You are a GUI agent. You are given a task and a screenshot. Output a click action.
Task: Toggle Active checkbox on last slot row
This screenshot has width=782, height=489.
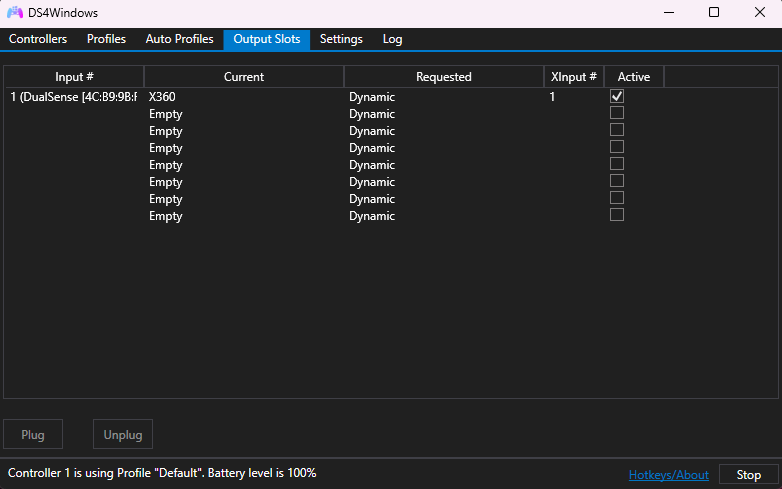coord(617,215)
